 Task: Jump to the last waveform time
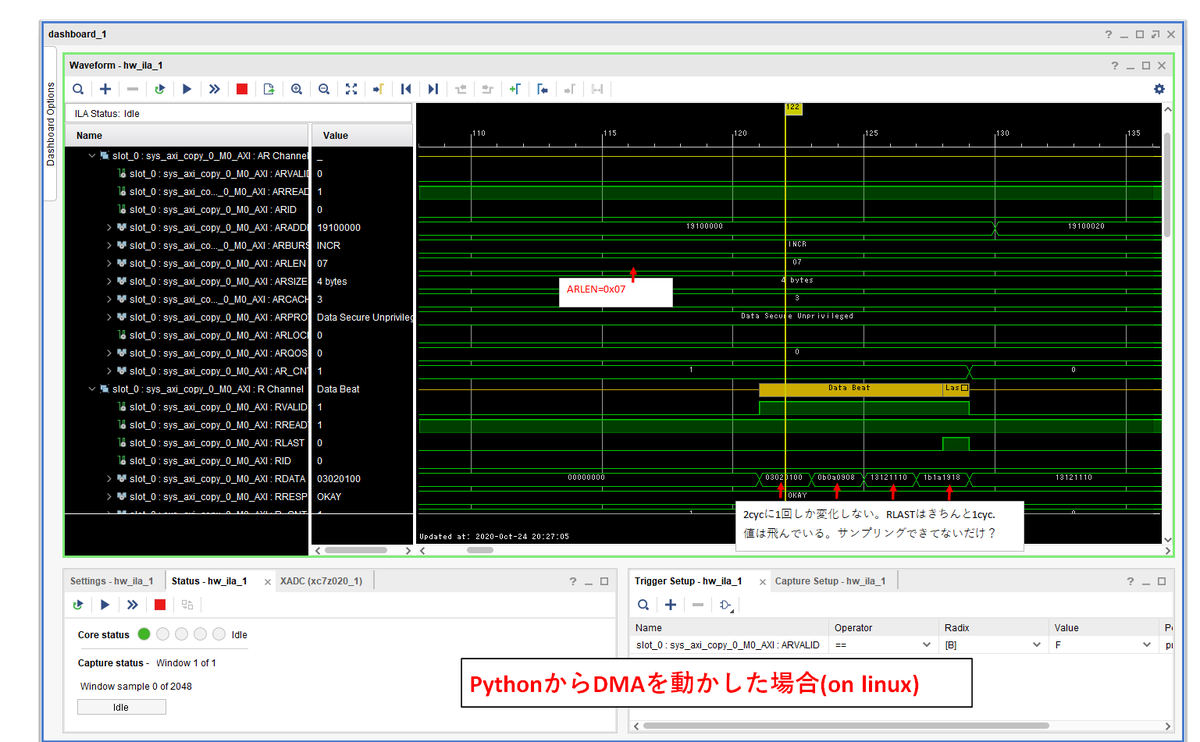tap(433, 89)
